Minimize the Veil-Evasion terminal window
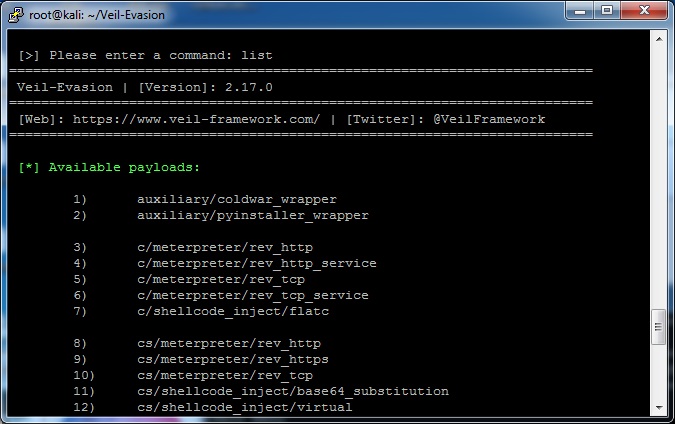Screen dimensions: 675x424 click(x=579, y=10)
